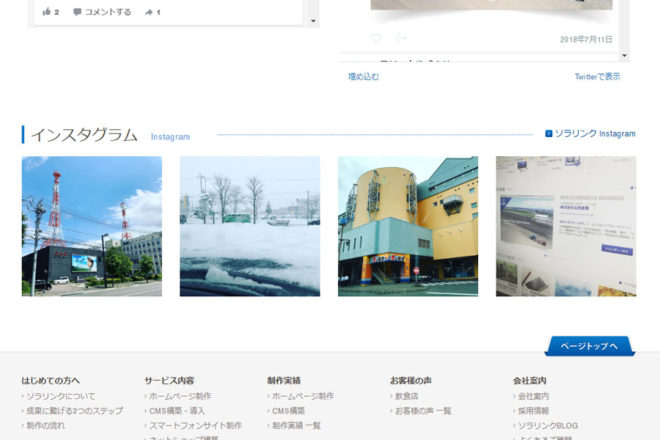This screenshot has height=440, width=660.
Task: Open ソラリンクについて footer link
Action: [61, 396]
